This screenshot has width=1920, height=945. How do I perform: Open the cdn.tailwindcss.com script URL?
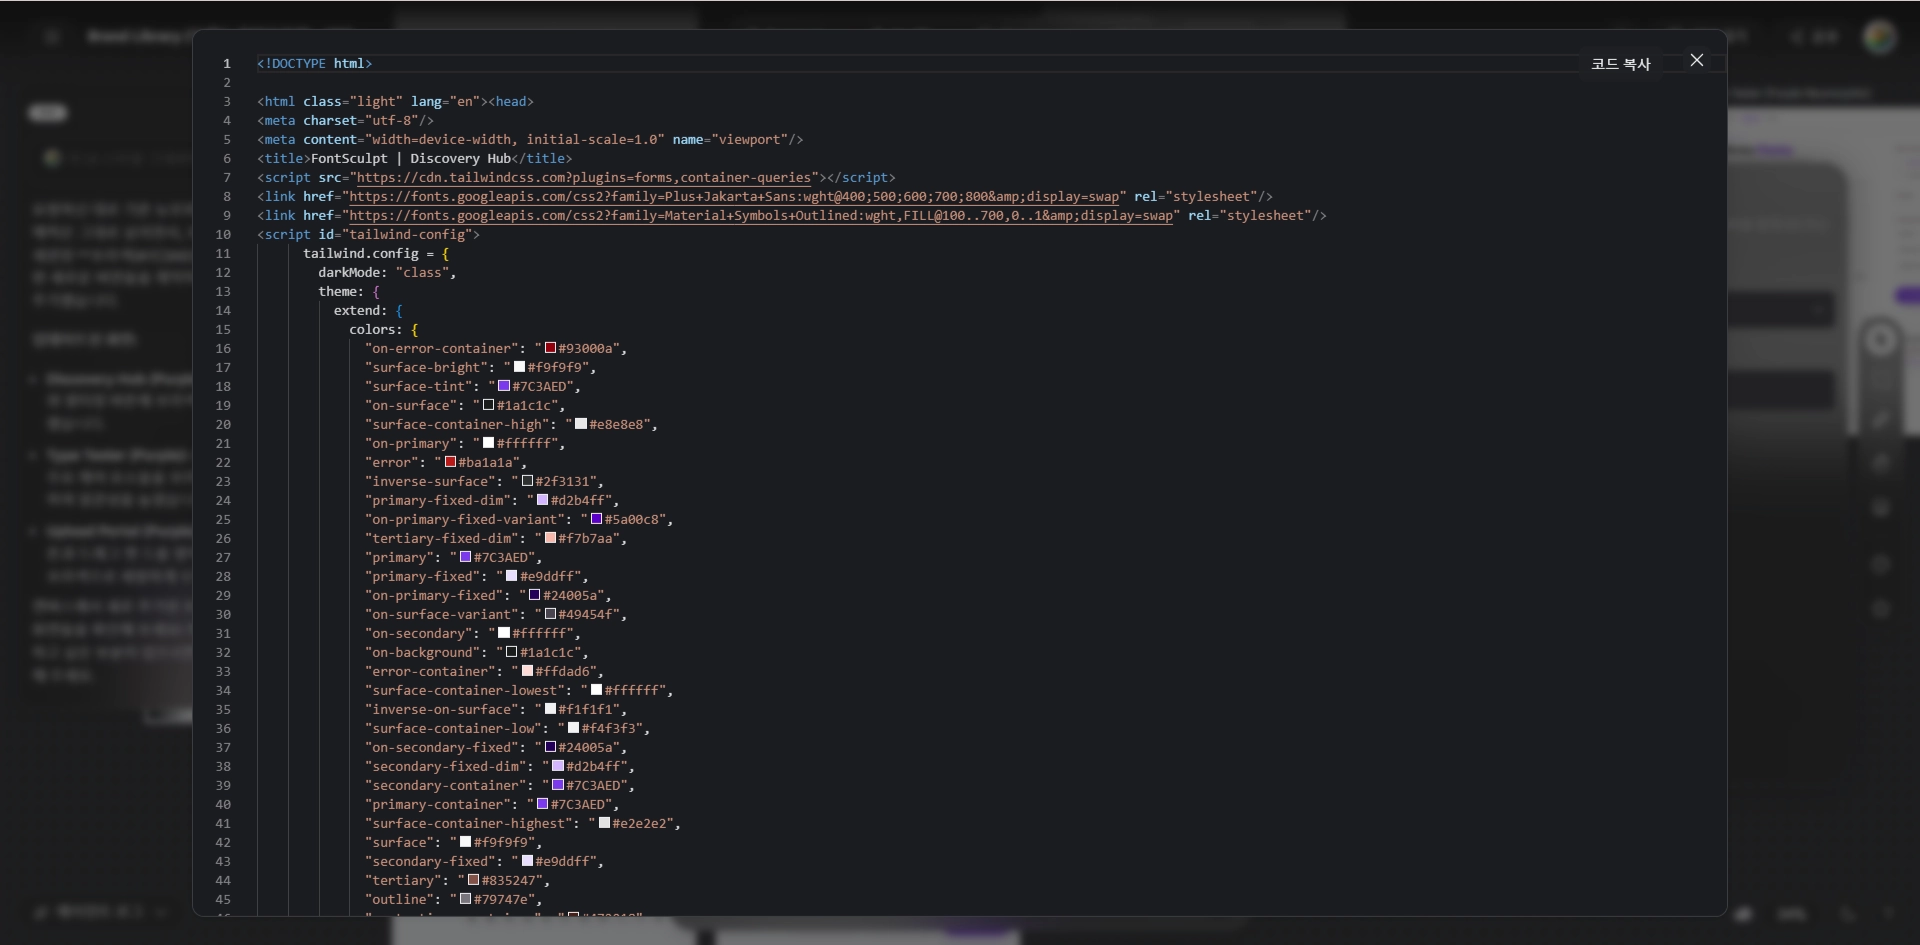point(583,178)
